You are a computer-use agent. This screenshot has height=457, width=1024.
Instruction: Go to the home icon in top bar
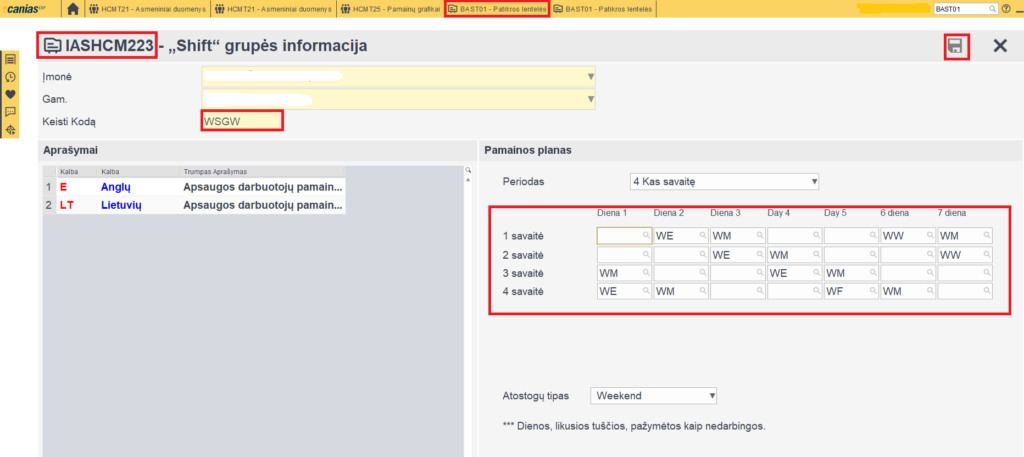click(73, 9)
